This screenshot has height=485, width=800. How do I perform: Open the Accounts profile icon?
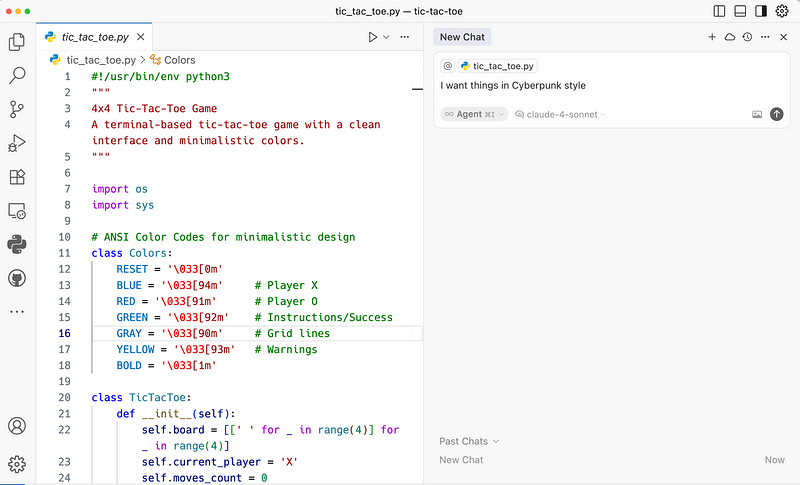click(x=17, y=426)
